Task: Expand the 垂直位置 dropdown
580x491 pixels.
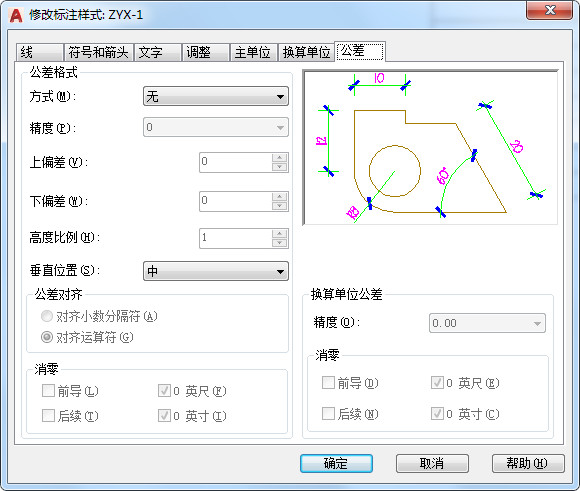Action: [x=216, y=271]
